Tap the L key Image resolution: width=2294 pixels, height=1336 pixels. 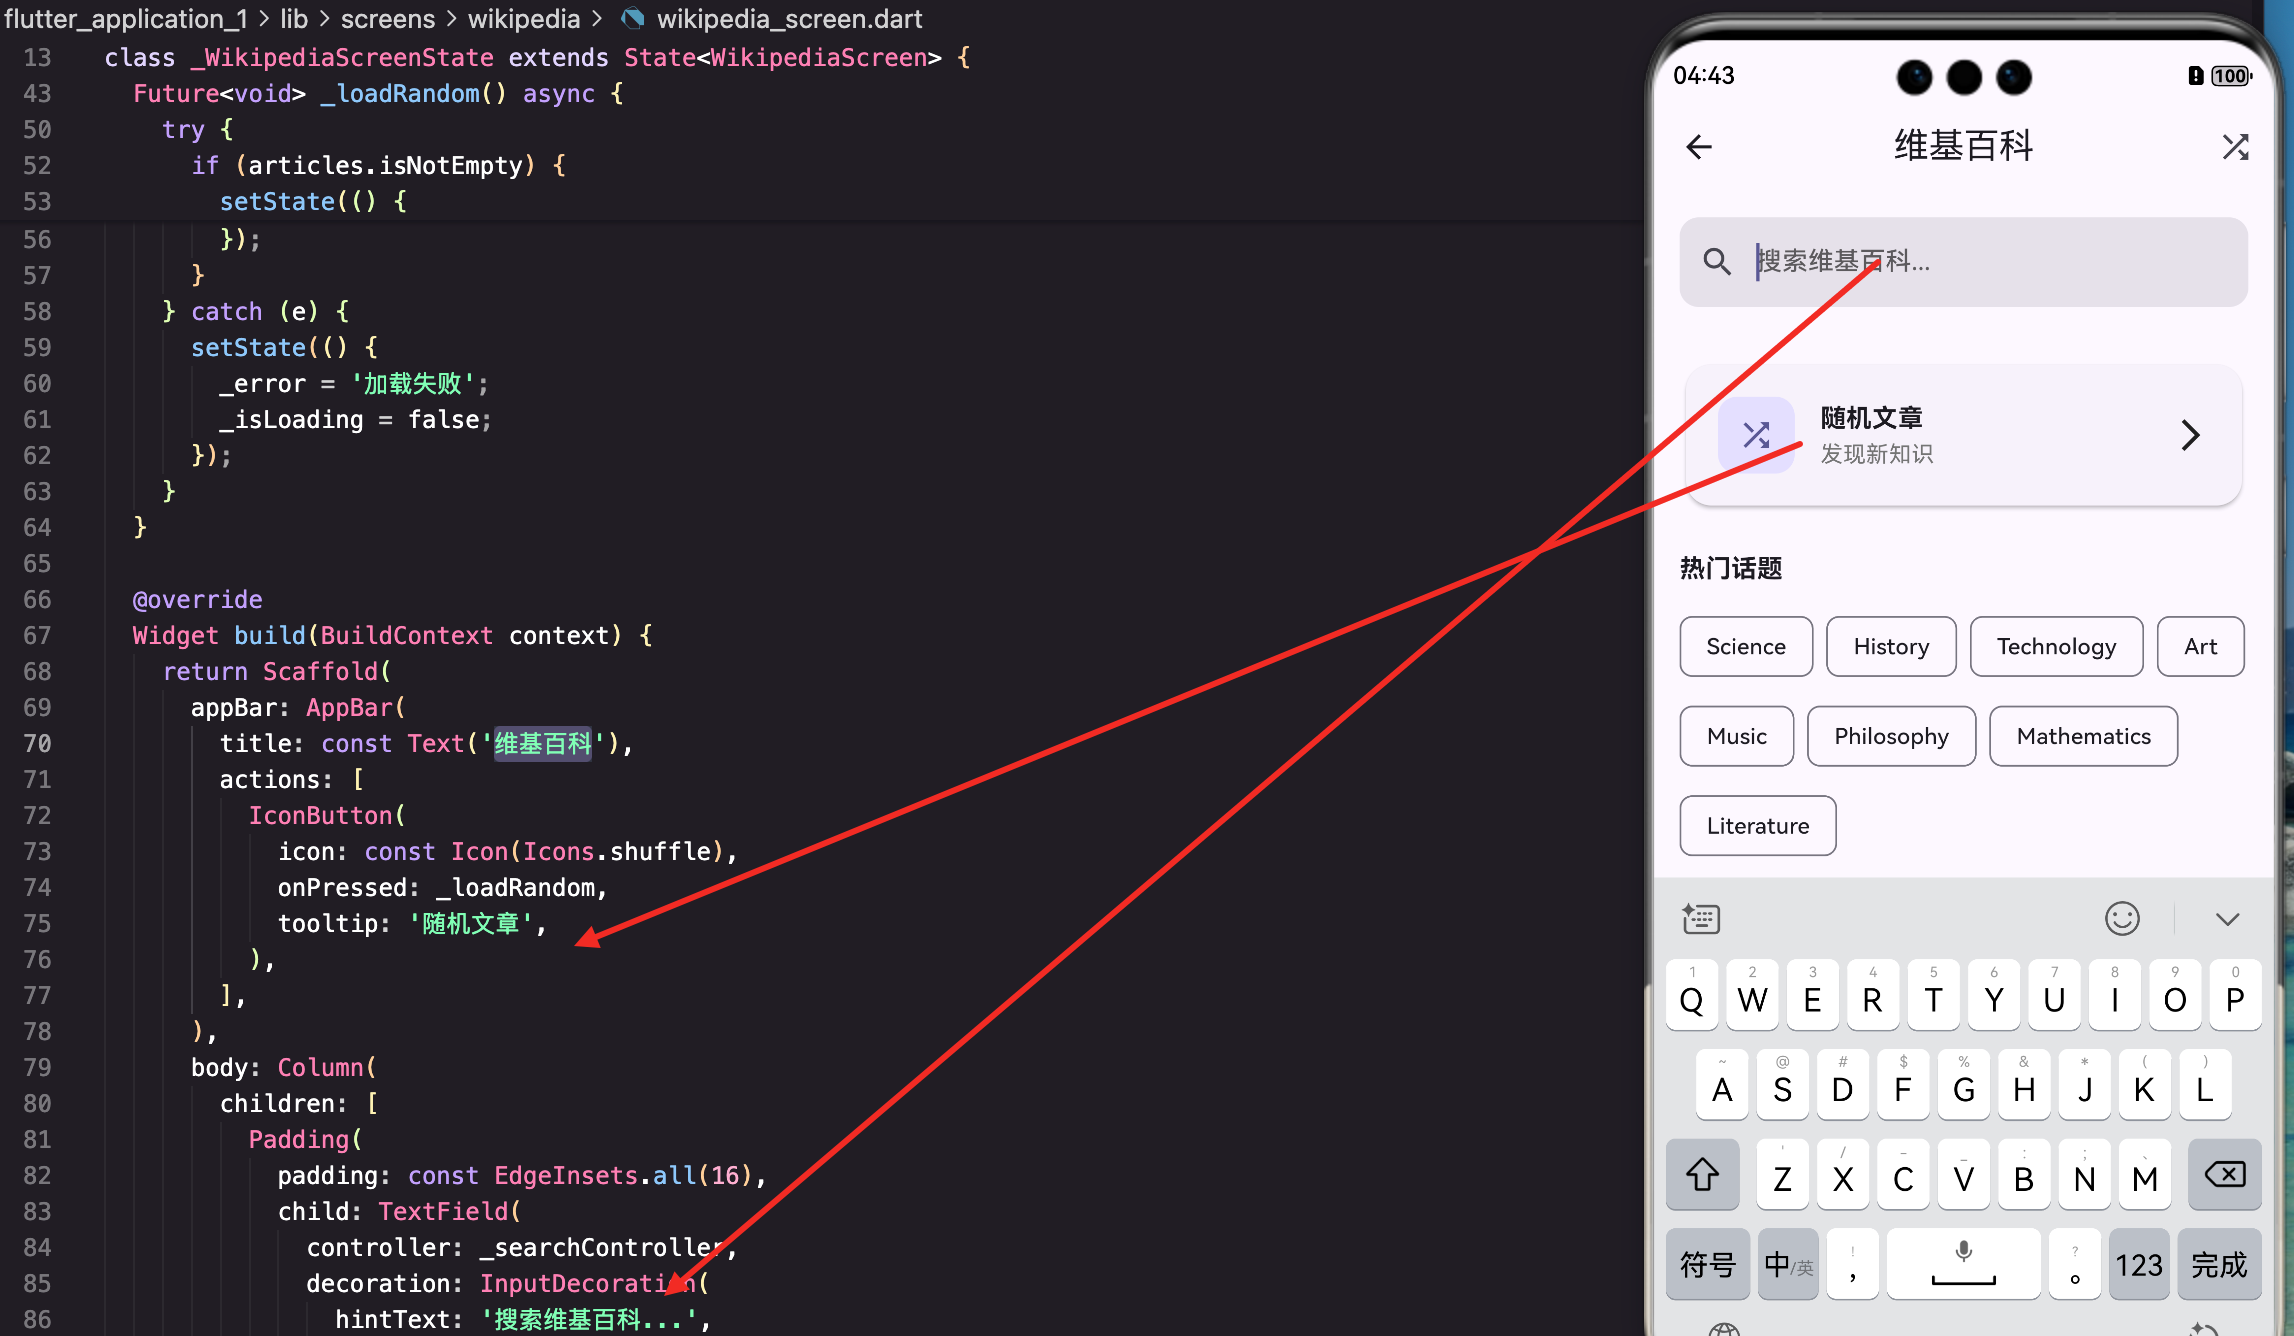point(2205,1085)
